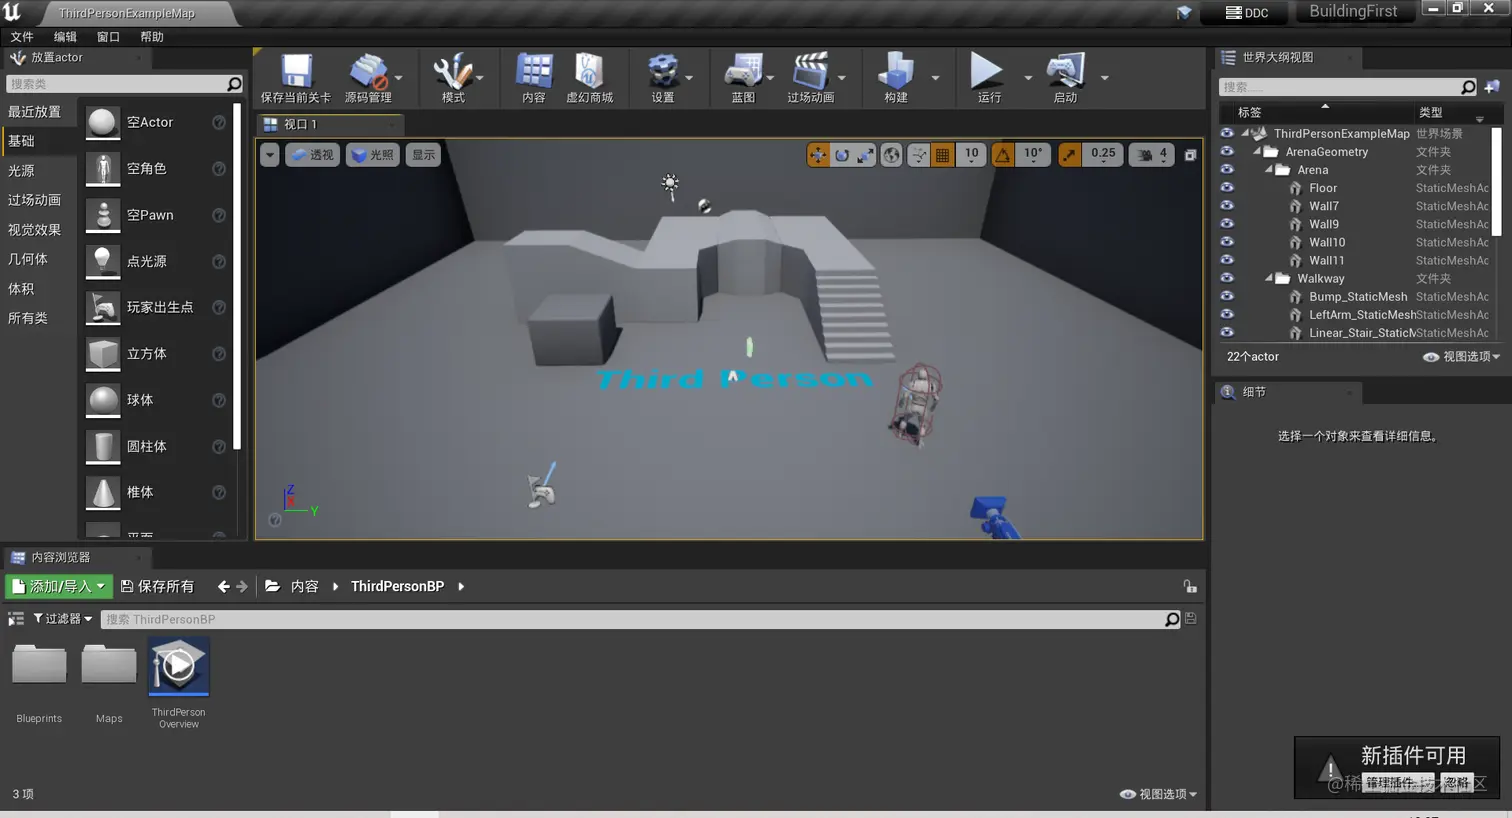Open the 编辑 edit menu
This screenshot has height=818, width=1512.
coord(65,37)
